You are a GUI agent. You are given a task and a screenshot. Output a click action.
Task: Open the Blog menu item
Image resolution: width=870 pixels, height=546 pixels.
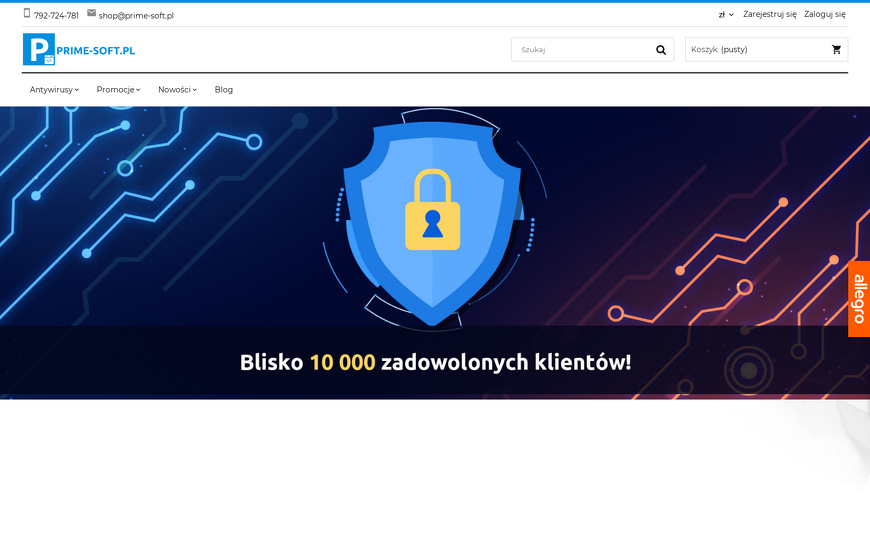tap(224, 89)
